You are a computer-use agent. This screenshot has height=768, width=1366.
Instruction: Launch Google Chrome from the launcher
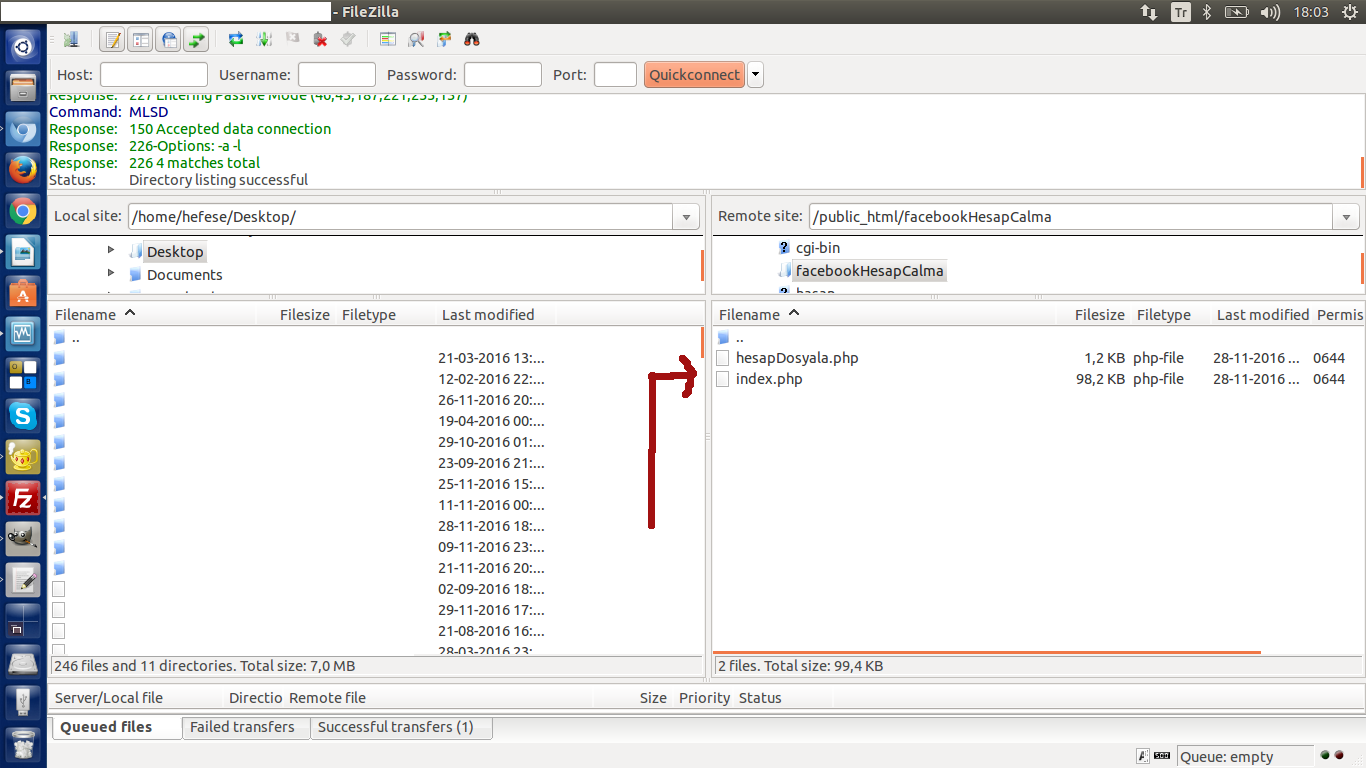pos(23,210)
